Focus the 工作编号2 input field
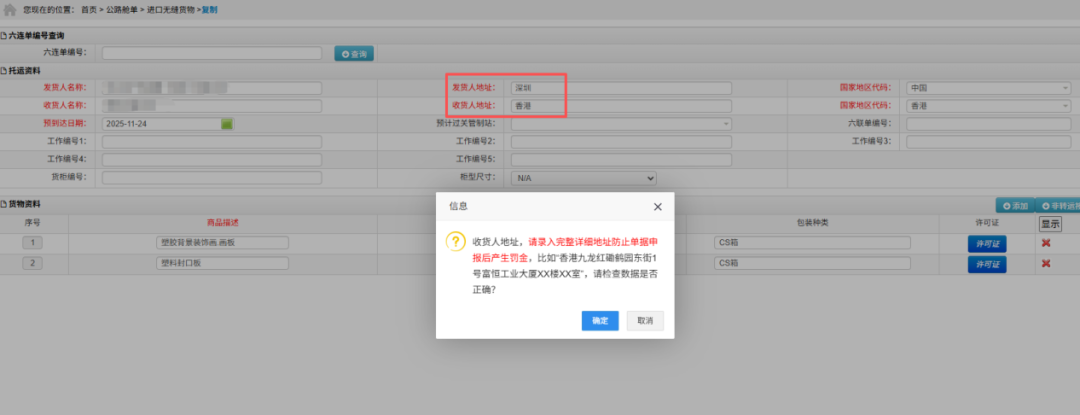1080x415 pixels. [x=621, y=142]
